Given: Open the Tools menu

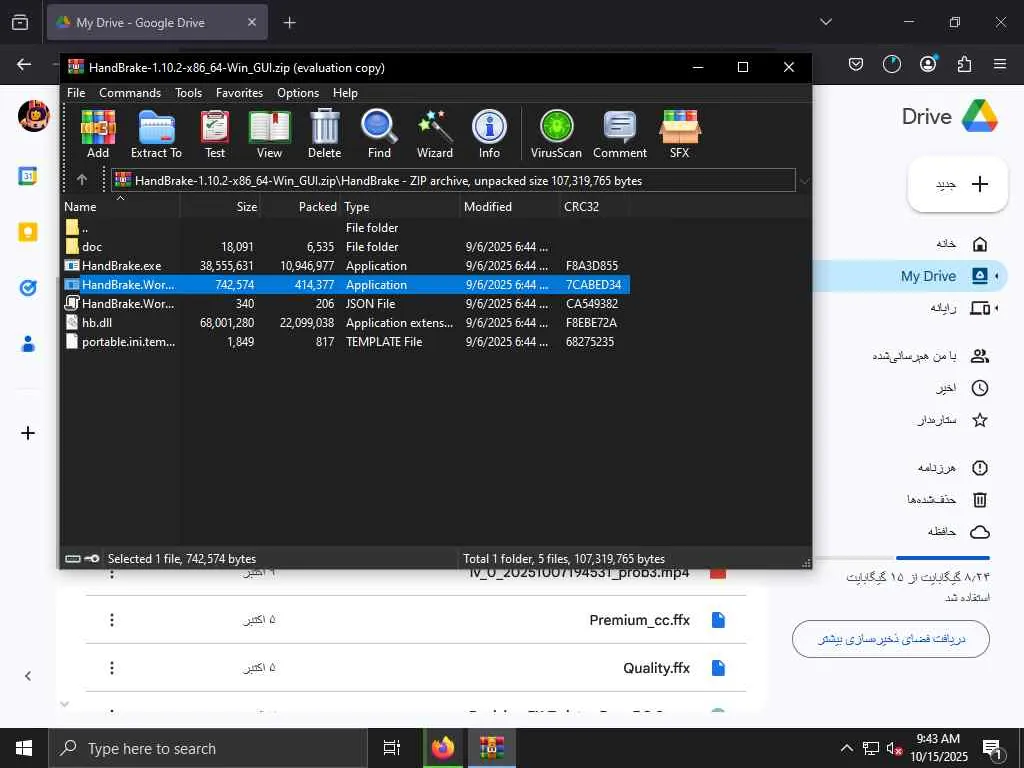Looking at the screenshot, I should tap(189, 93).
